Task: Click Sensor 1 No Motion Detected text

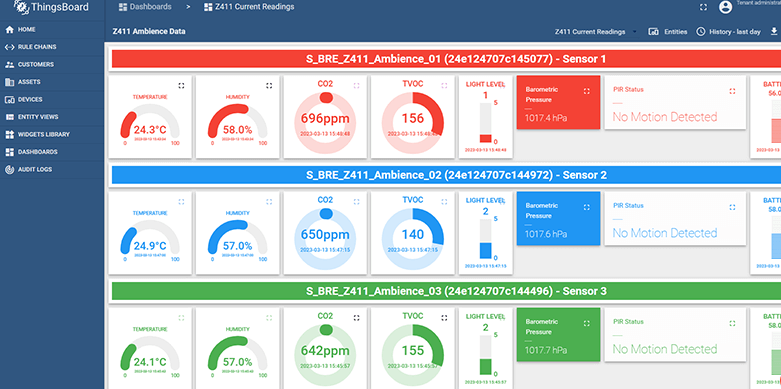Action: tap(665, 117)
